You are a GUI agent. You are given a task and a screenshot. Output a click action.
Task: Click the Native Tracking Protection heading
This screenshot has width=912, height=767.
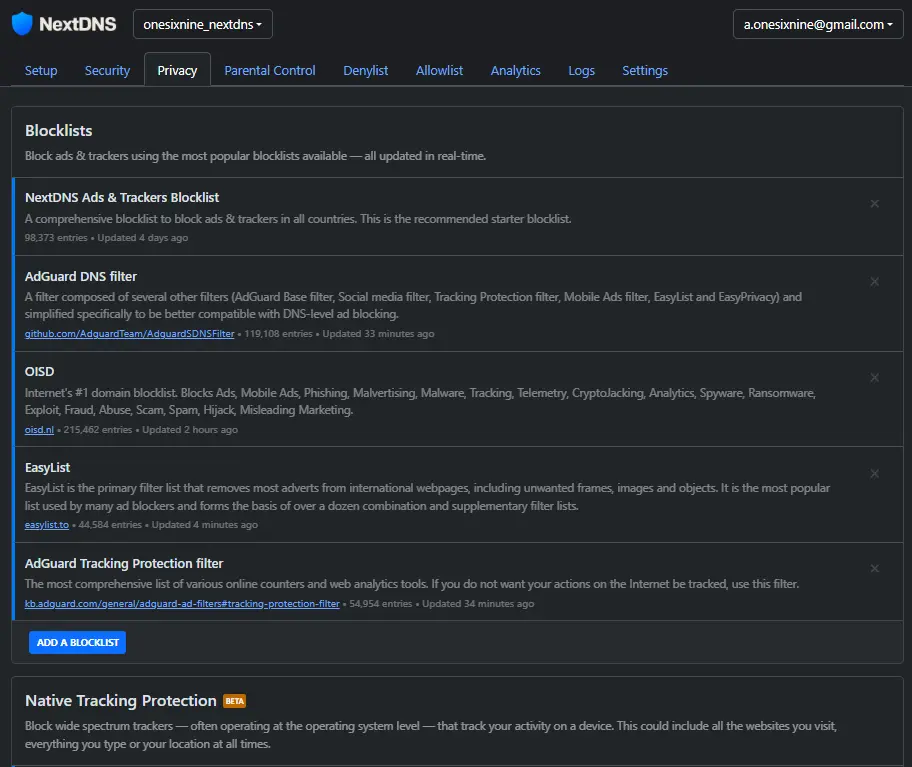click(120, 701)
